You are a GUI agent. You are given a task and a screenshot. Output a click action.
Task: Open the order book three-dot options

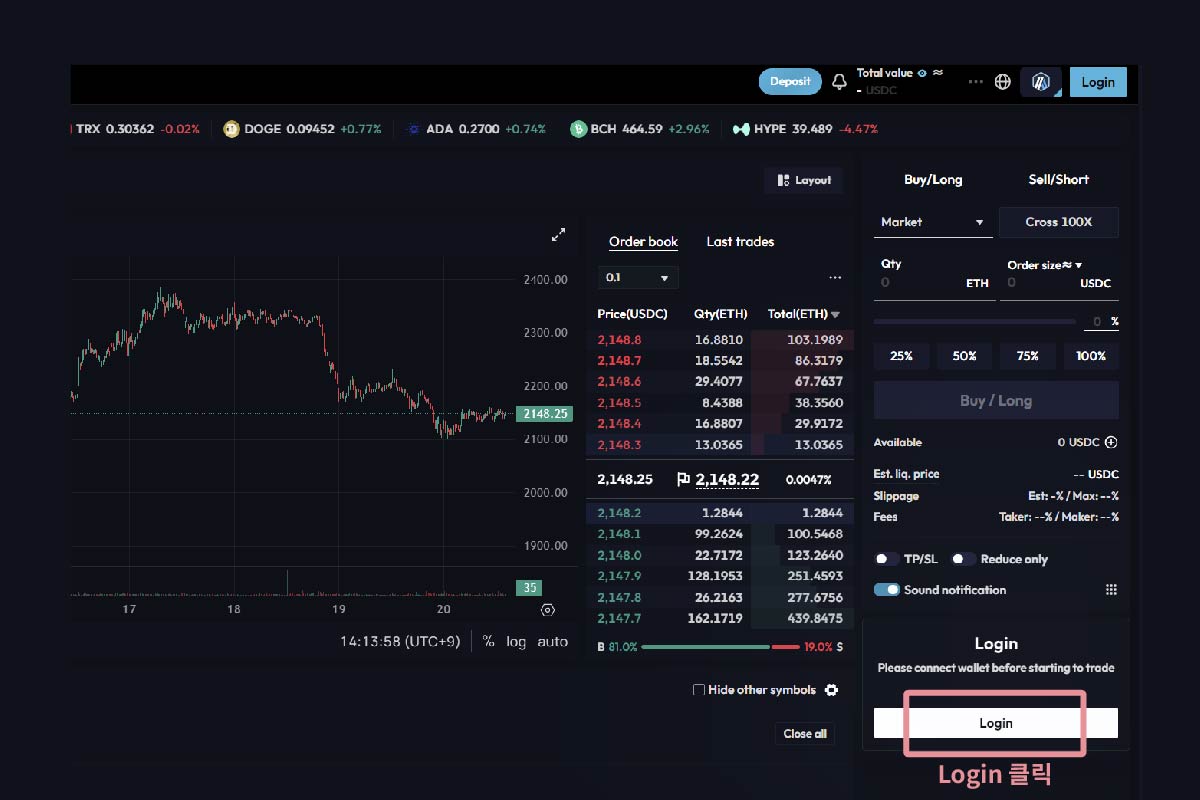tap(835, 278)
